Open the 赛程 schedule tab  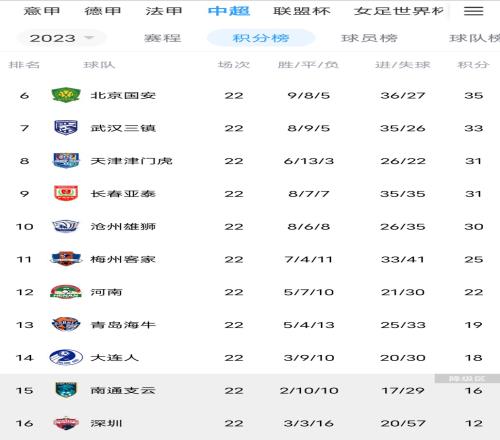pos(162,38)
